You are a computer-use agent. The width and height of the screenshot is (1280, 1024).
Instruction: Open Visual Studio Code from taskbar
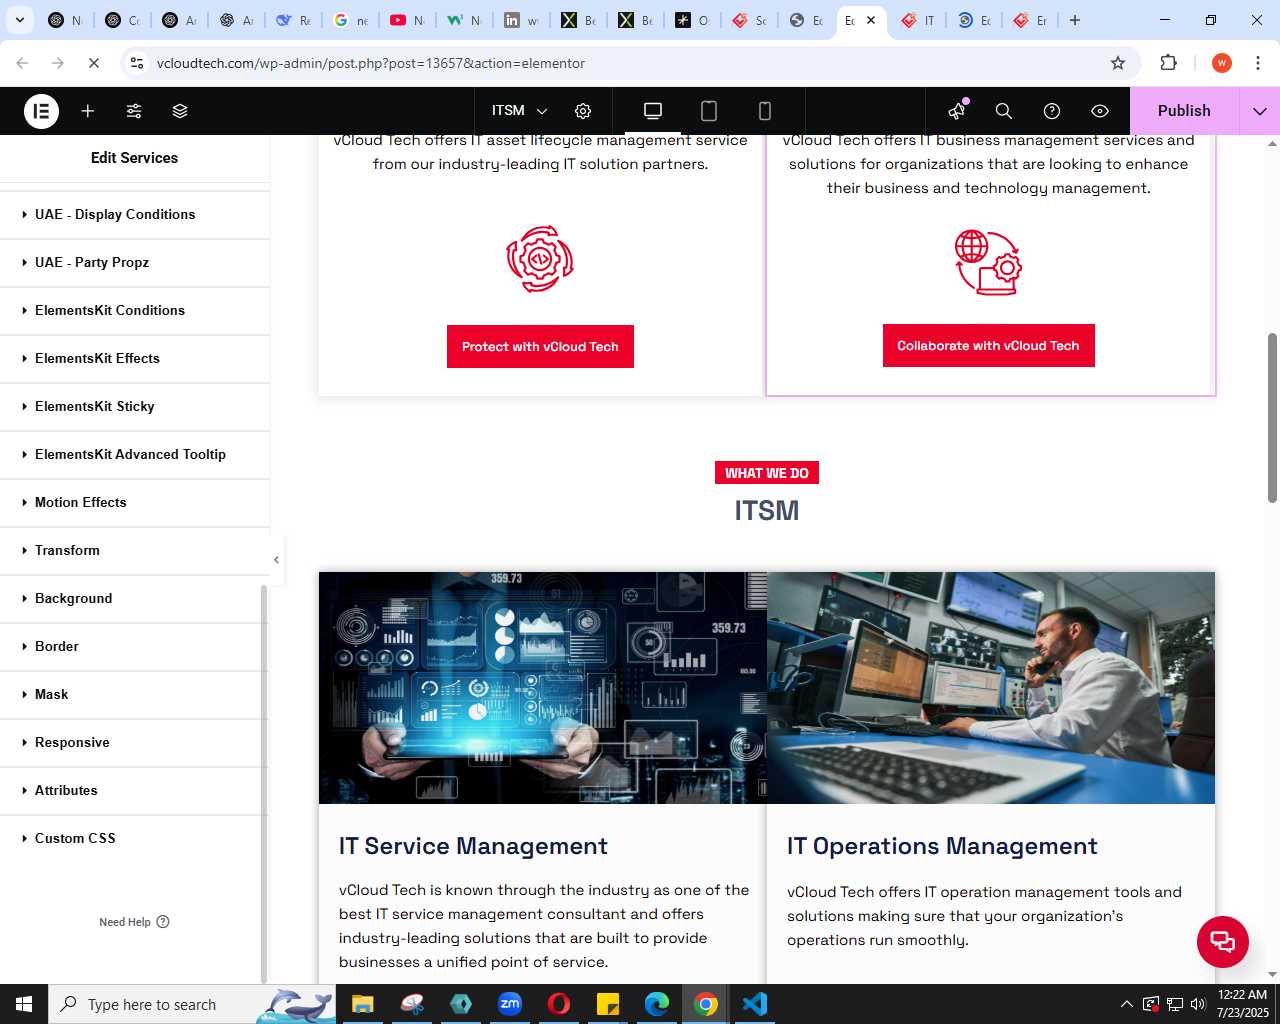(x=755, y=1004)
